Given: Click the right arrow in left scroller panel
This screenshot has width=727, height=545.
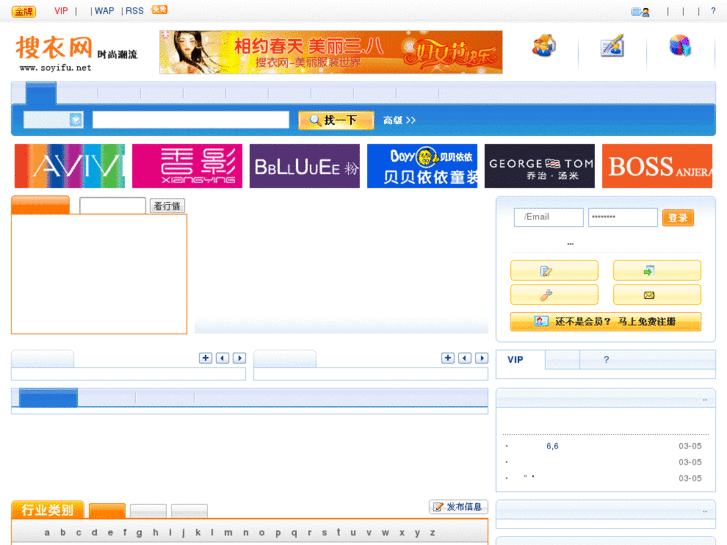Looking at the screenshot, I should point(240,358).
